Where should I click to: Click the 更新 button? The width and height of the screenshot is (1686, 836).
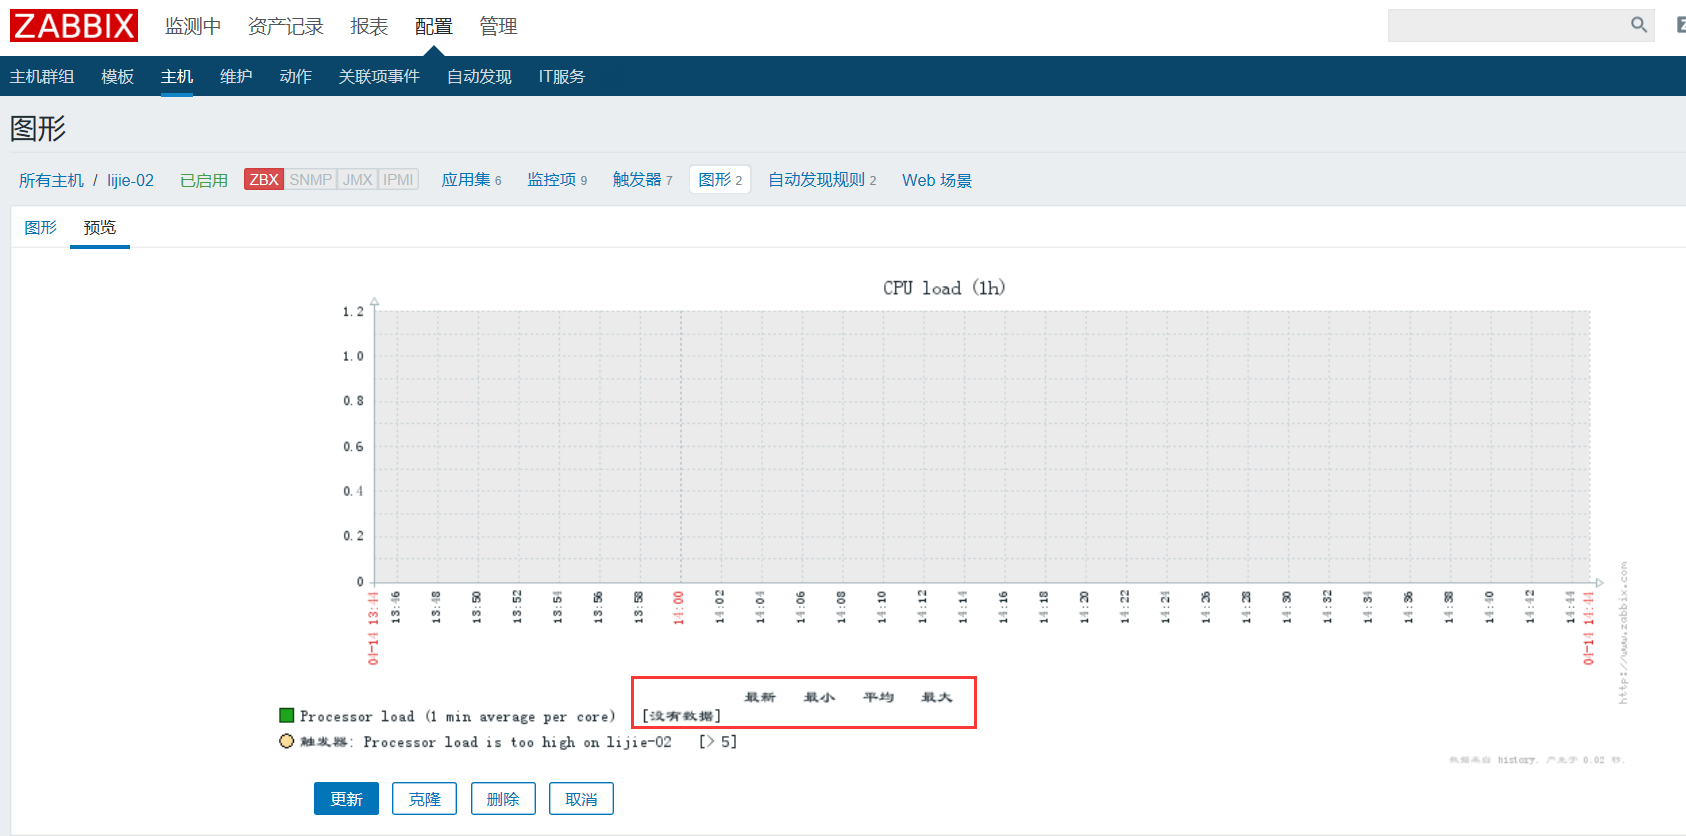(x=346, y=799)
